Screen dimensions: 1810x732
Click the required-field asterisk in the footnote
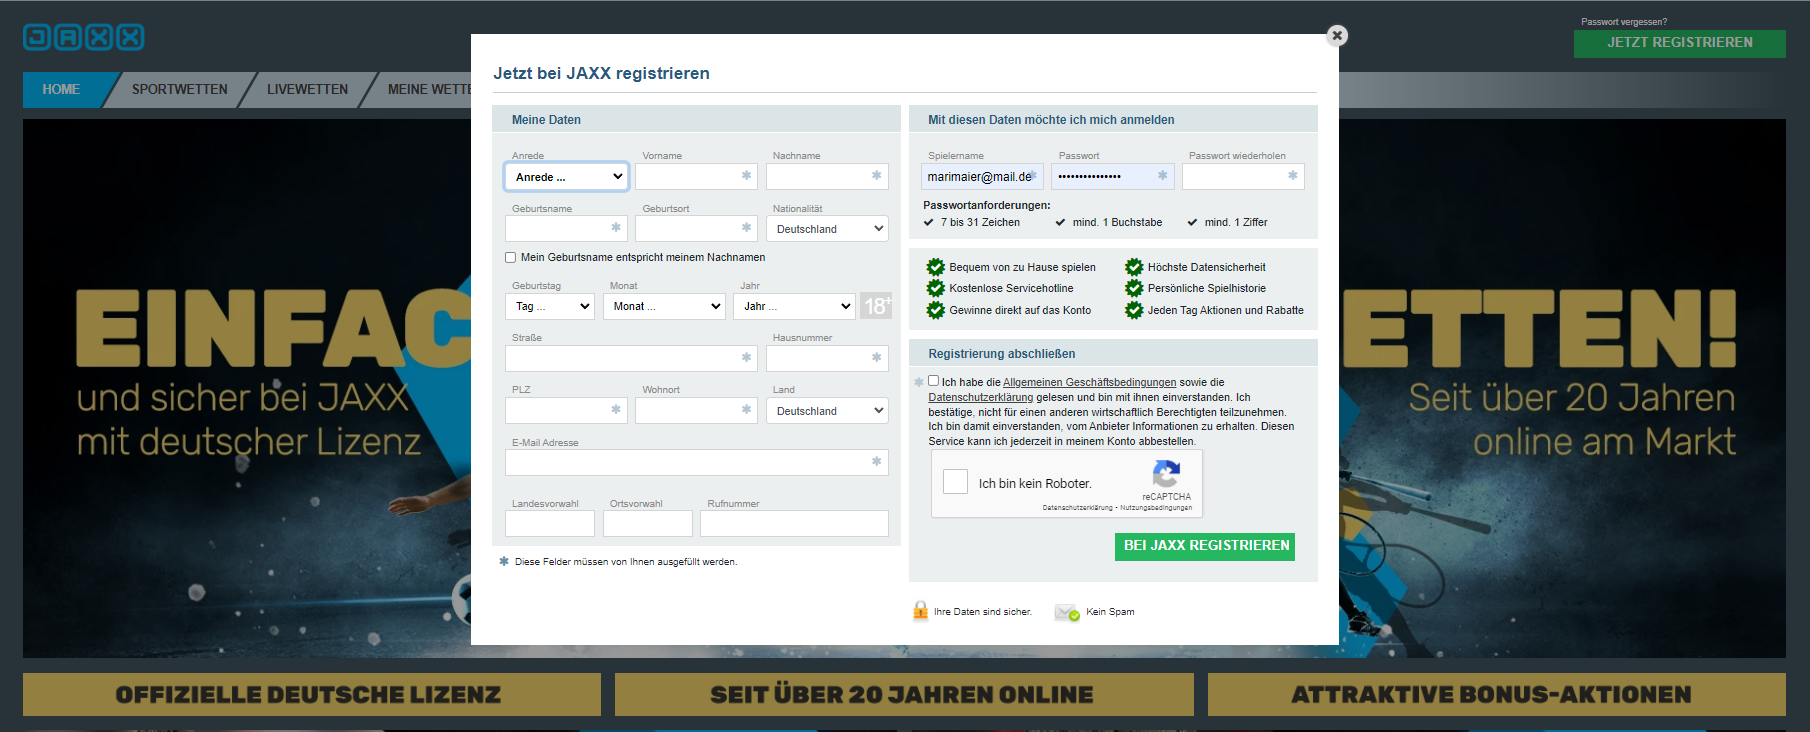coord(504,561)
